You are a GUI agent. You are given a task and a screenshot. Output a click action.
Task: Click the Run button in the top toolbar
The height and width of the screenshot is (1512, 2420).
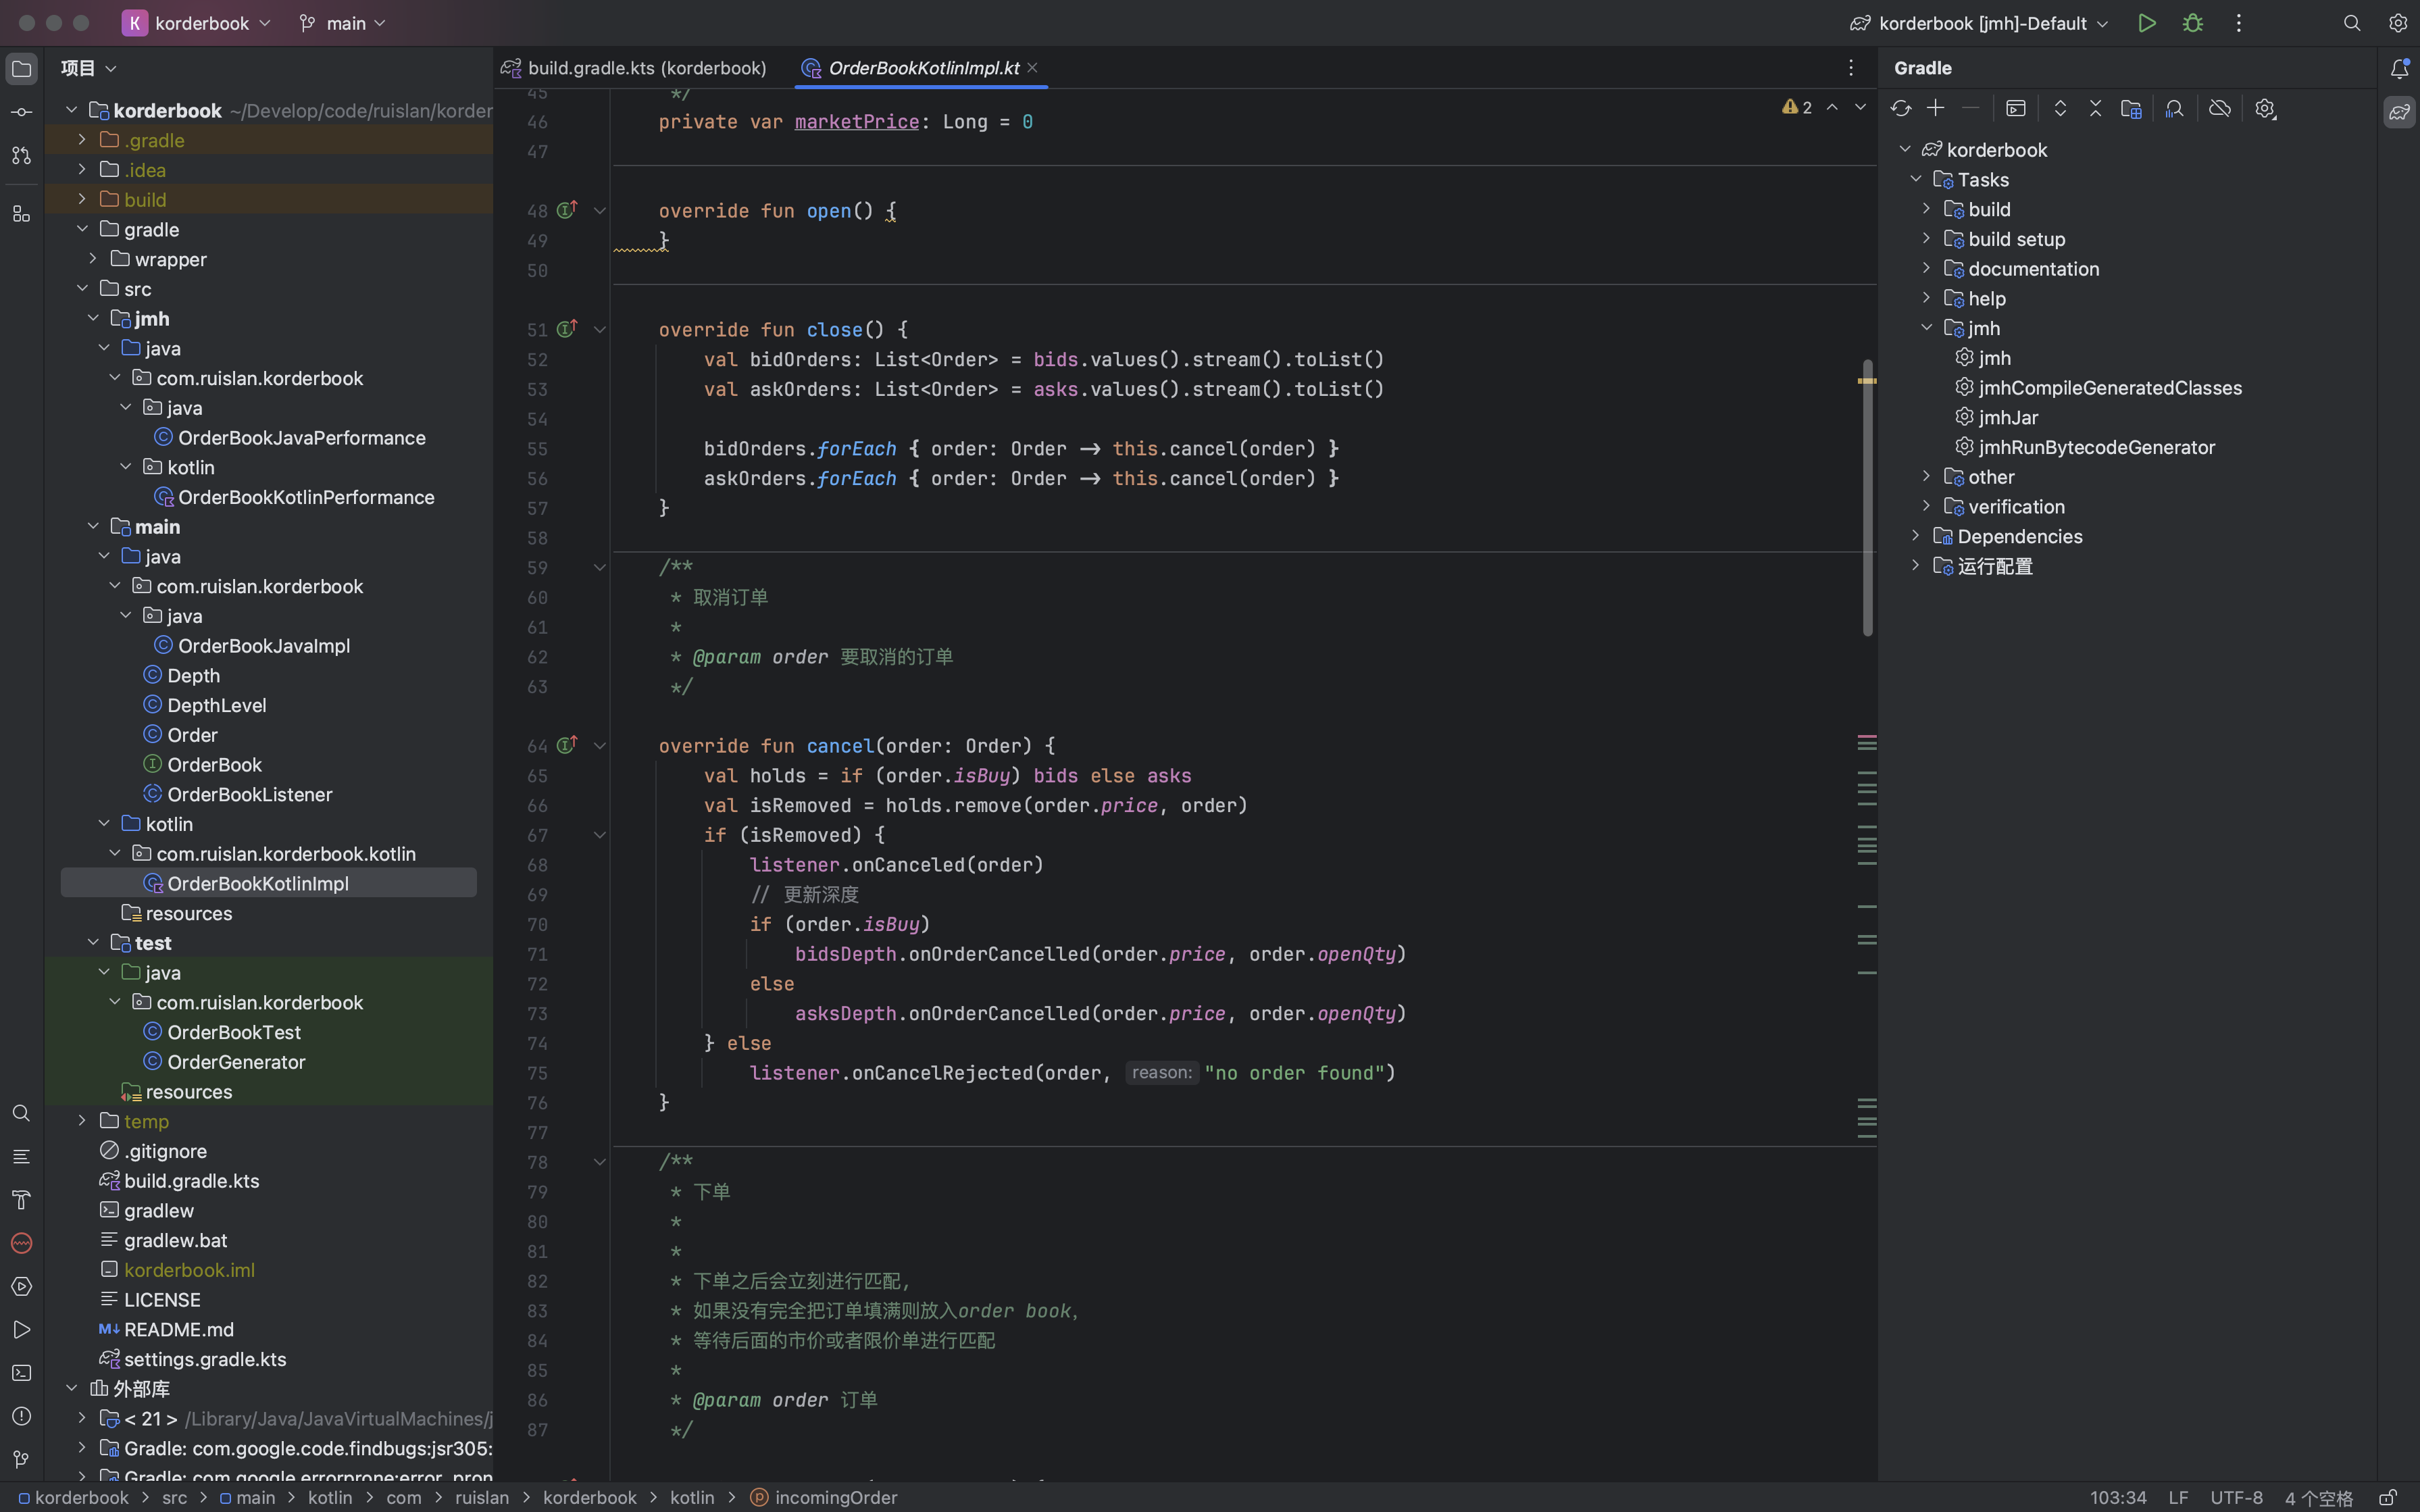(x=2146, y=23)
